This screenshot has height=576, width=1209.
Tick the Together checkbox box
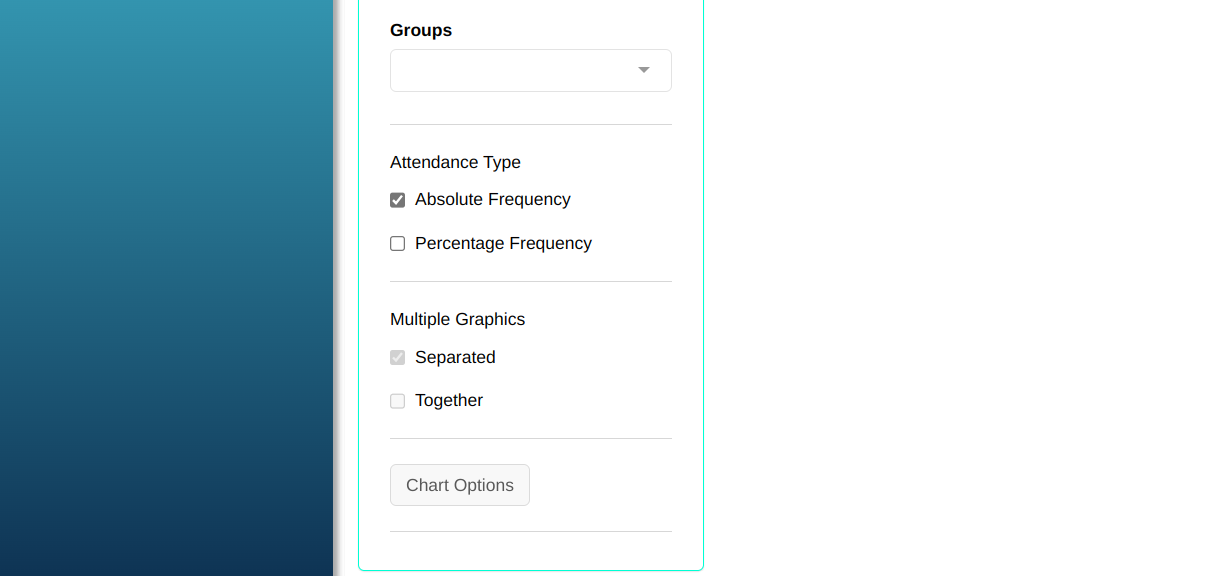click(398, 401)
